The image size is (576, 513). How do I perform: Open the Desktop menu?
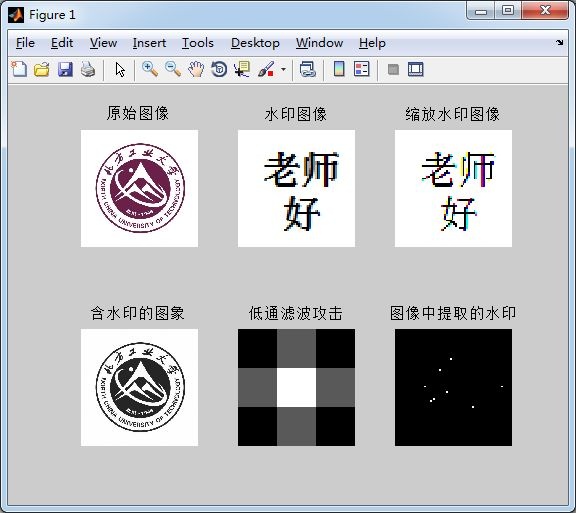pyautogui.click(x=255, y=43)
